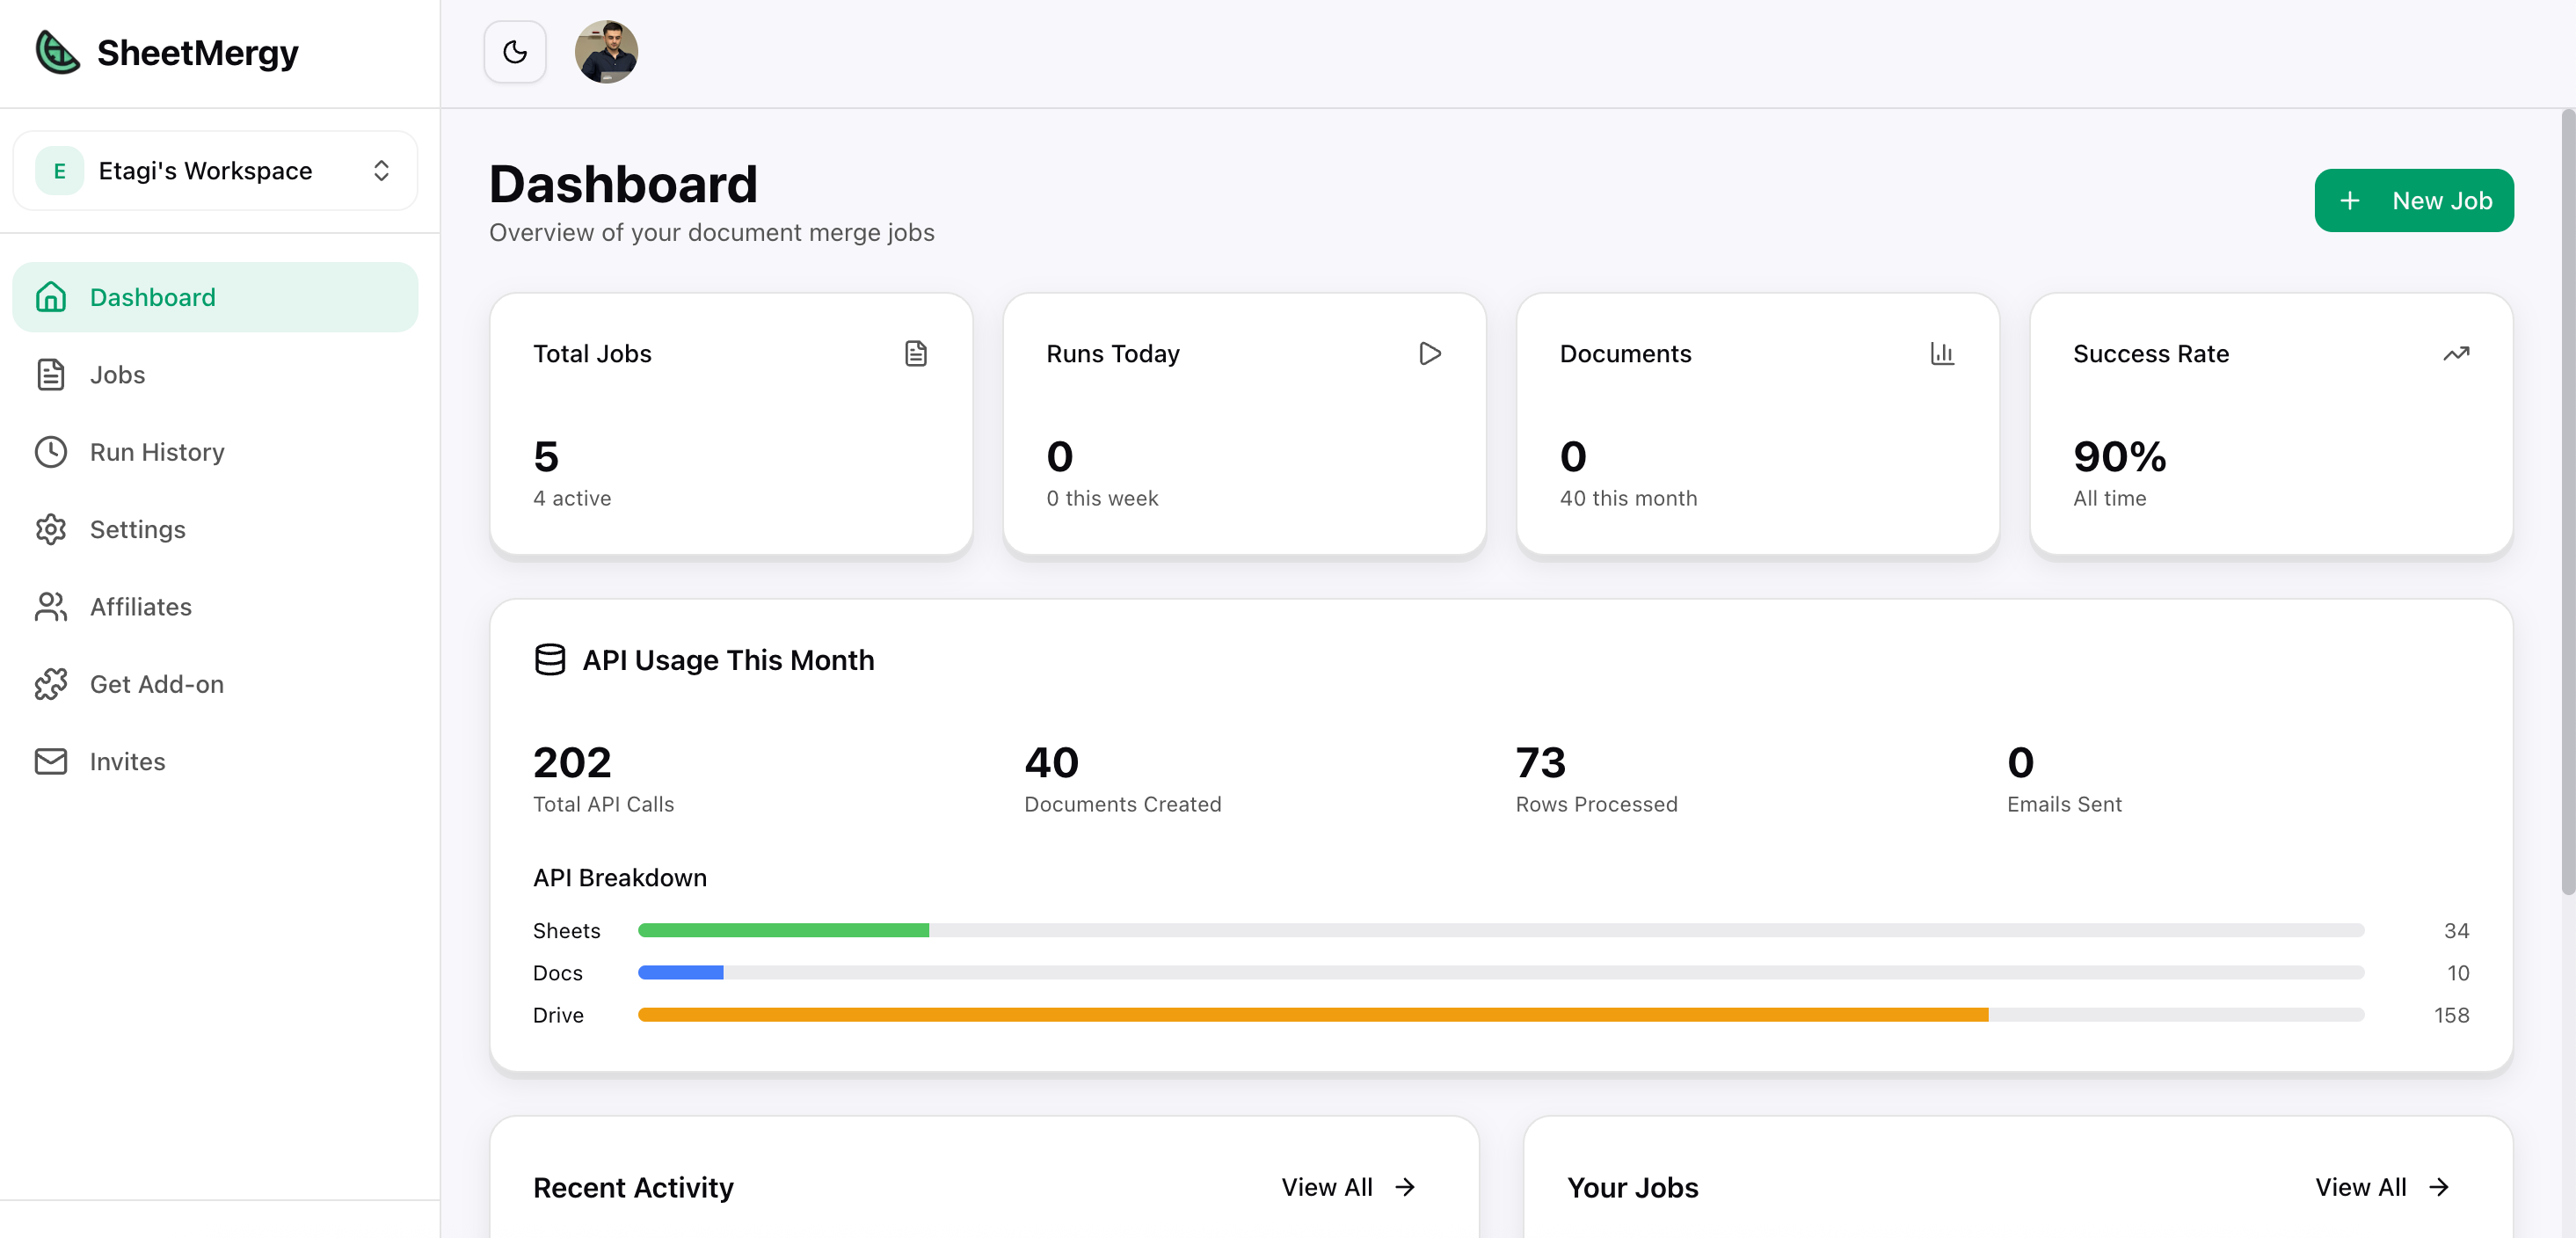Click the orange Drive usage bar
The image size is (2576, 1238).
[1312, 1015]
